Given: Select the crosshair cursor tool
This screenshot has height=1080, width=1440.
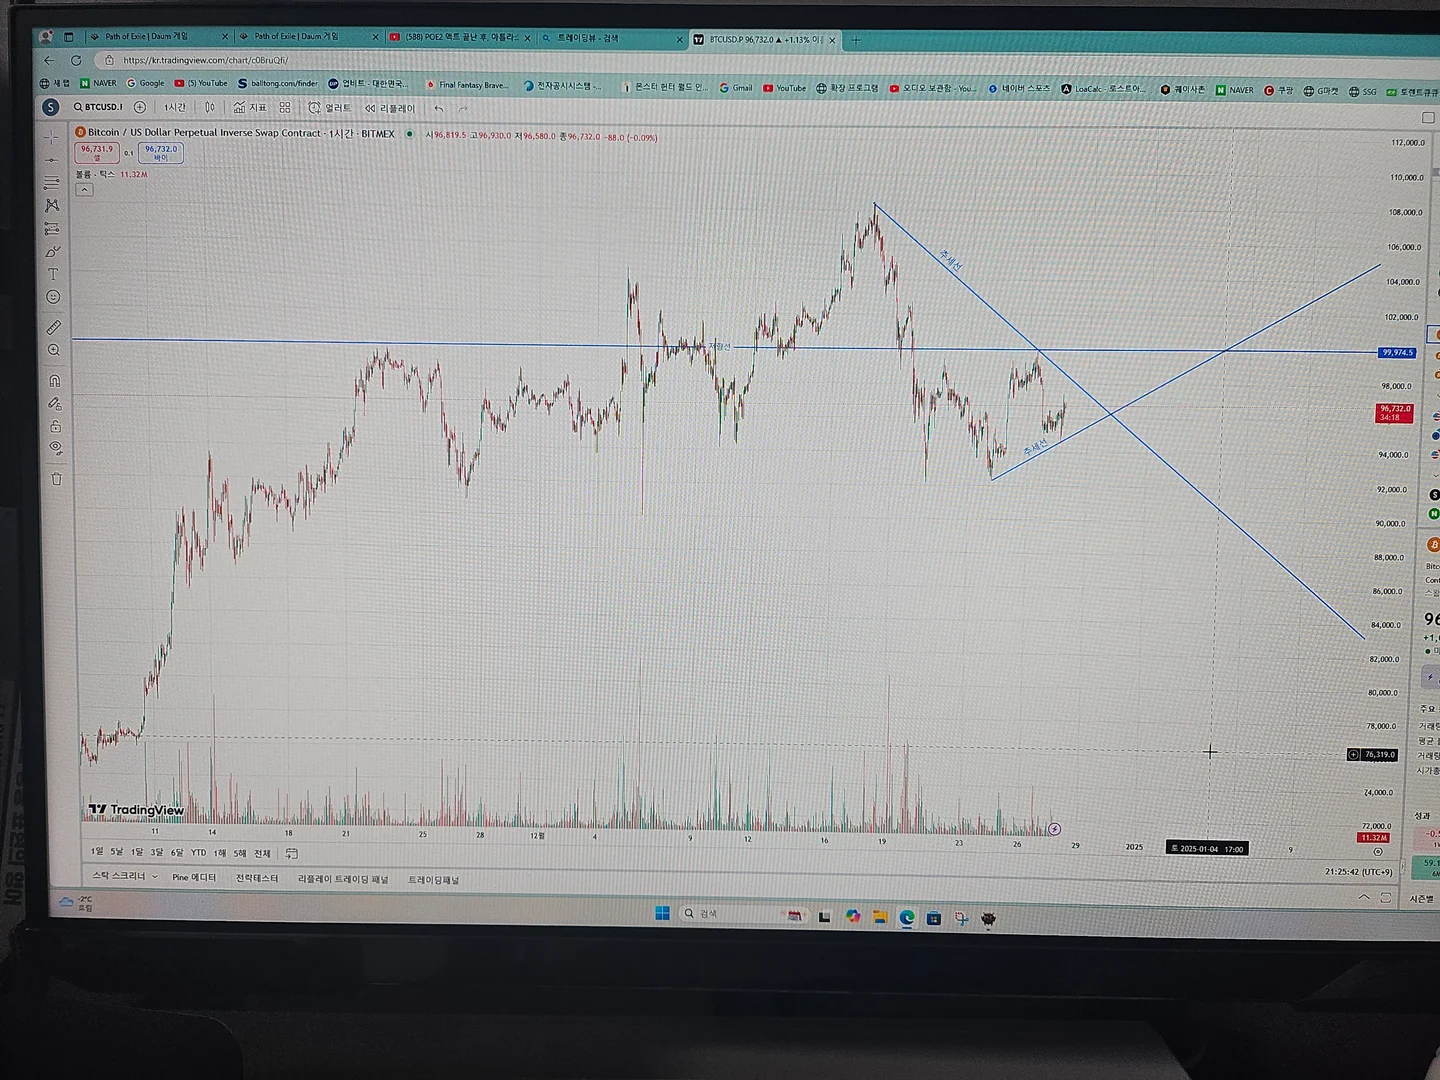Looking at the screenshot, I should 52,138.
